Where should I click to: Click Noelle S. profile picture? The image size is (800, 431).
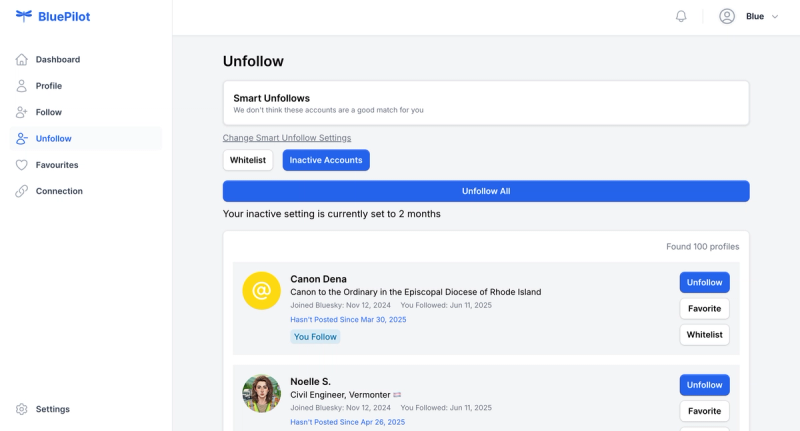(262, 394)
